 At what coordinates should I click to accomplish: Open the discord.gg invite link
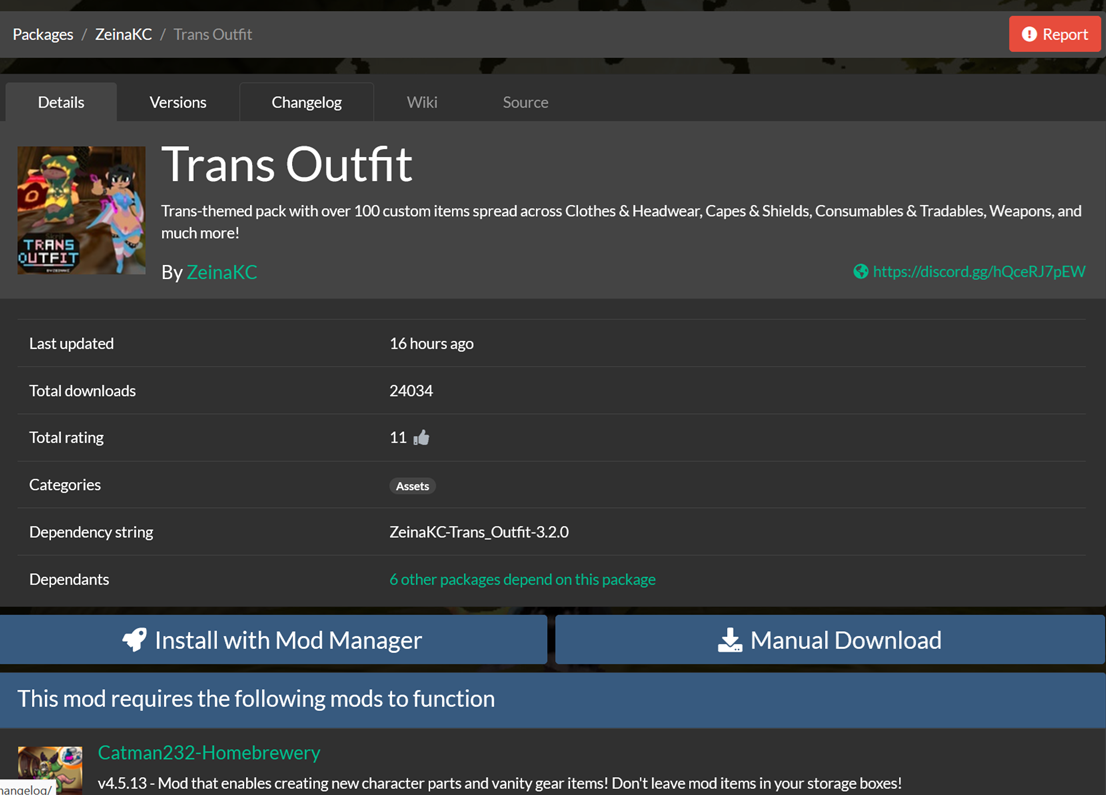pyautogui.click(x=978, y=271)
